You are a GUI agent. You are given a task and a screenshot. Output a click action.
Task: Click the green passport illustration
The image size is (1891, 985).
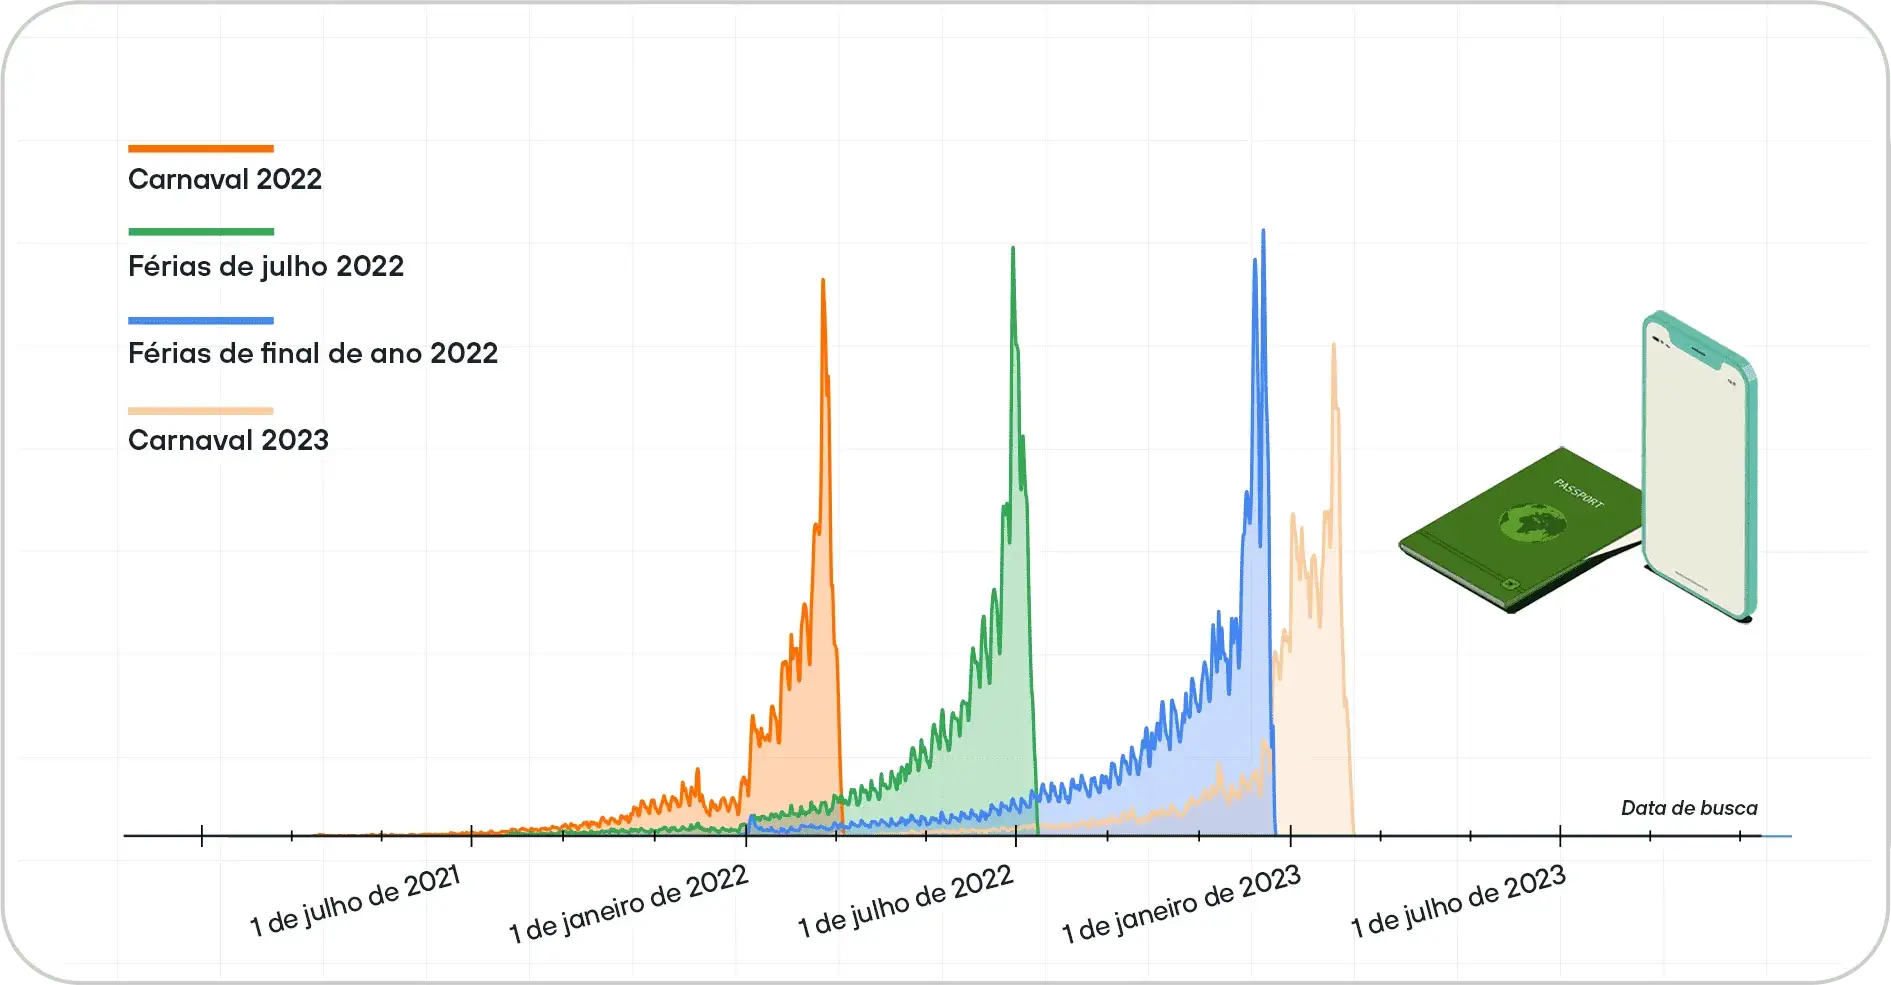point(1520,530)
